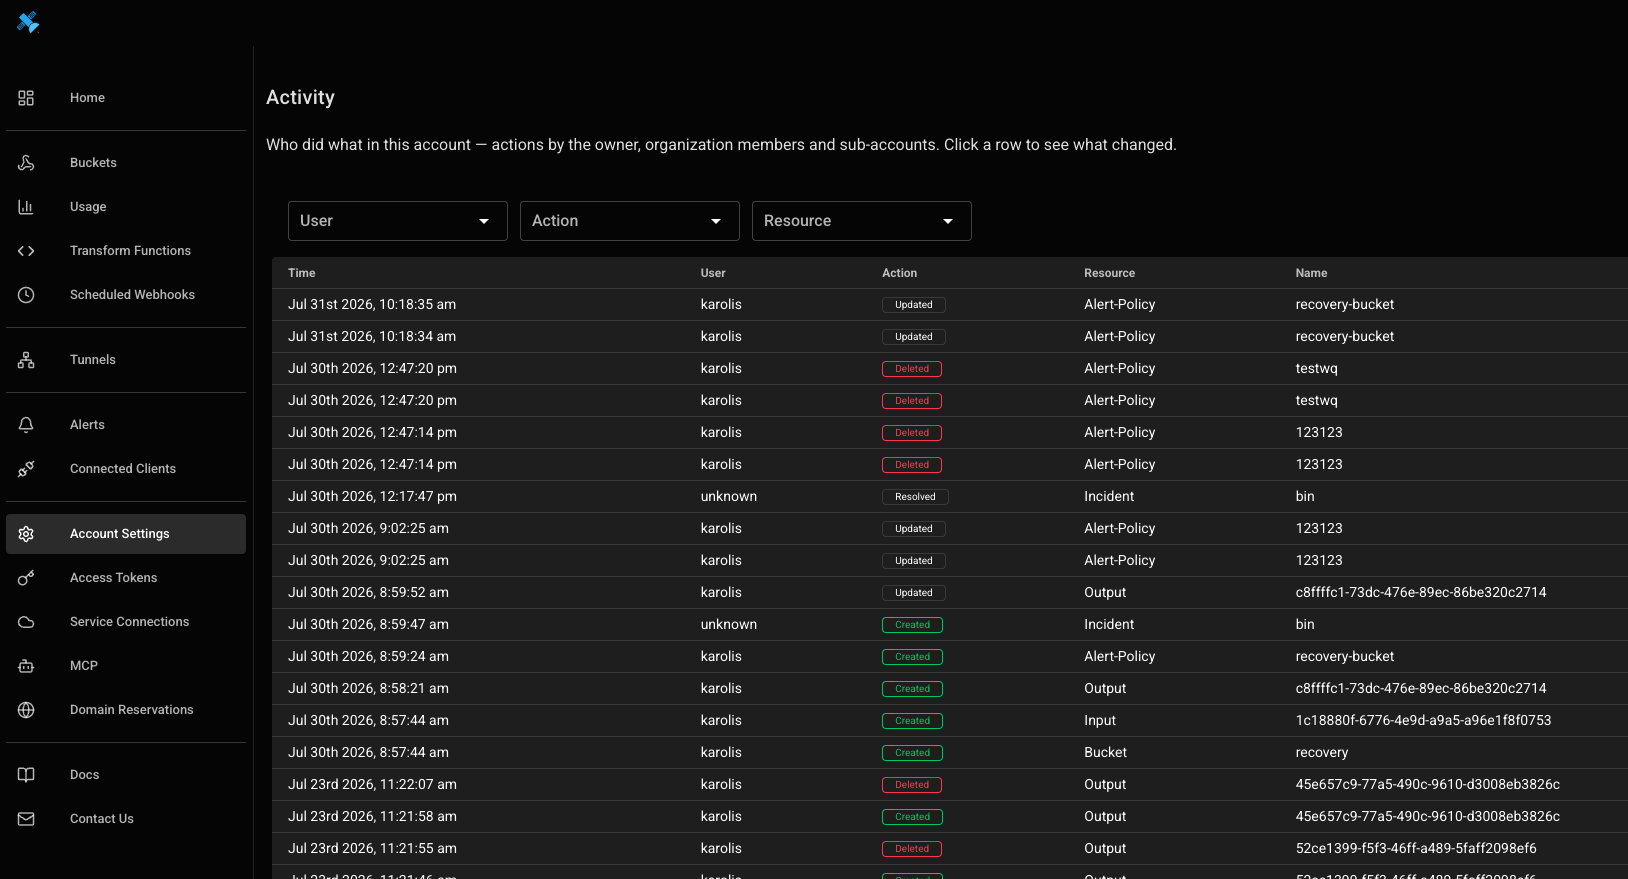
Task: Click the Resource column header
Action: [x=1109, y=273]
